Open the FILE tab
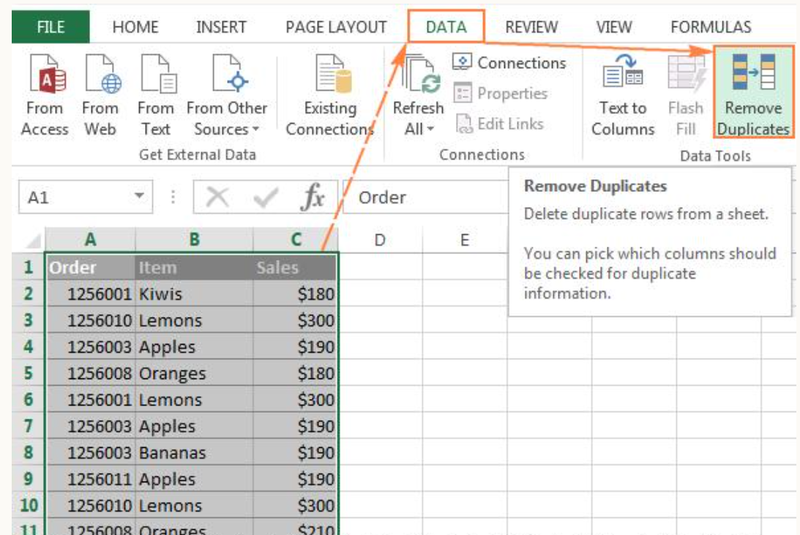Image resolution: width=800 pixels, height=535 pixels. point(51,27)
